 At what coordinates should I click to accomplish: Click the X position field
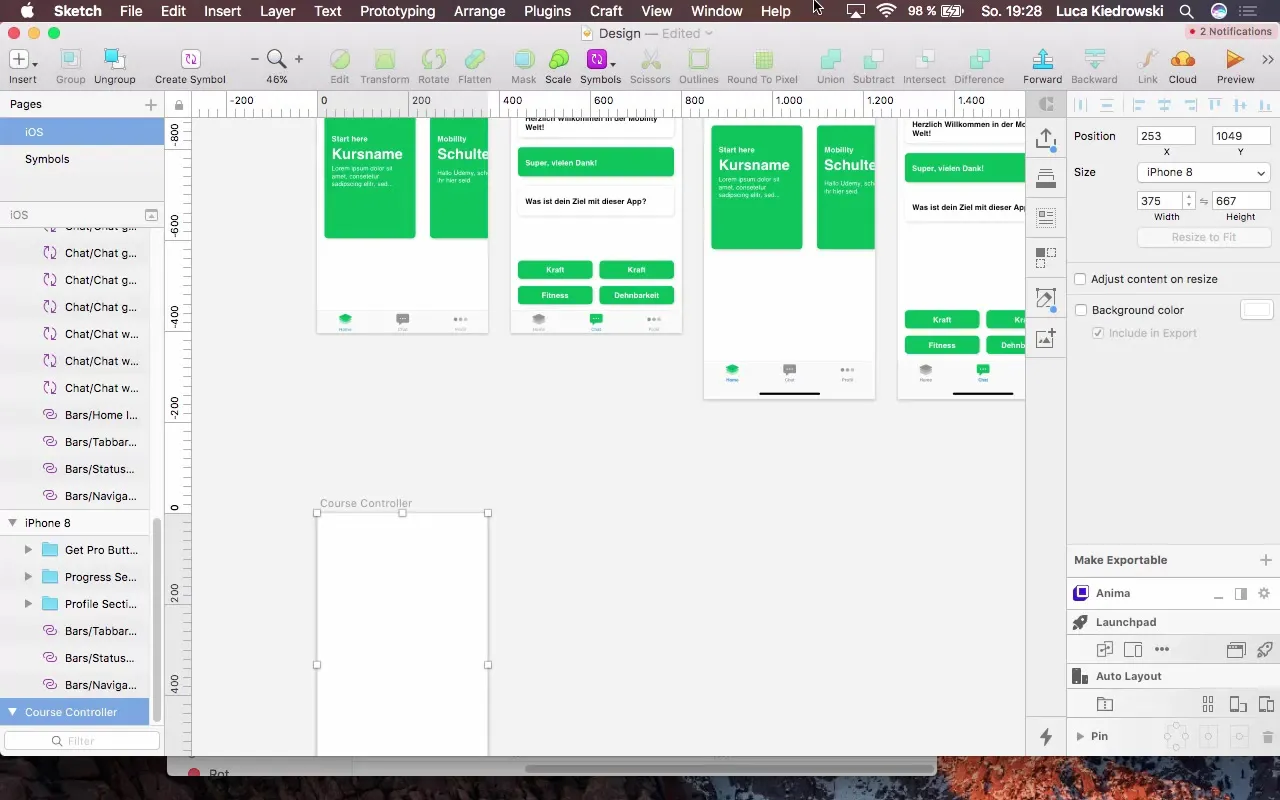point(1166,136)
